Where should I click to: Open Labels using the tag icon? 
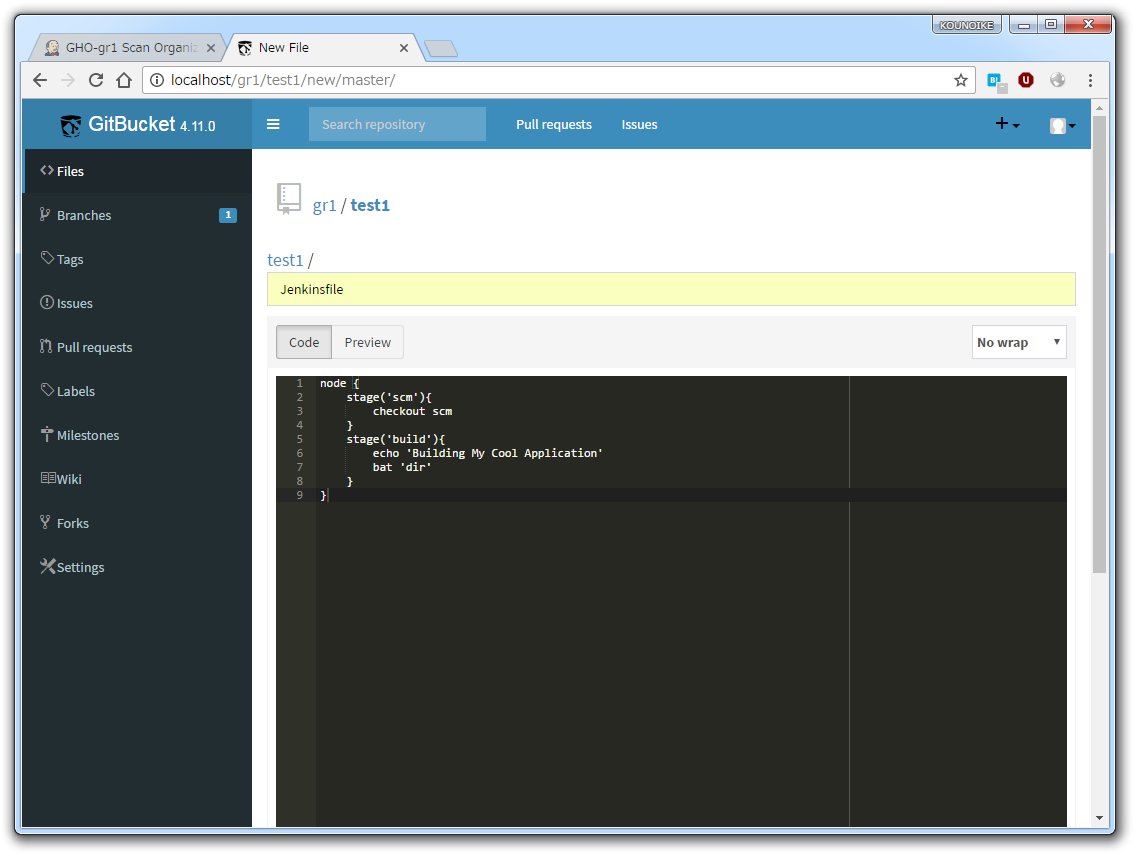pos(44,390)
